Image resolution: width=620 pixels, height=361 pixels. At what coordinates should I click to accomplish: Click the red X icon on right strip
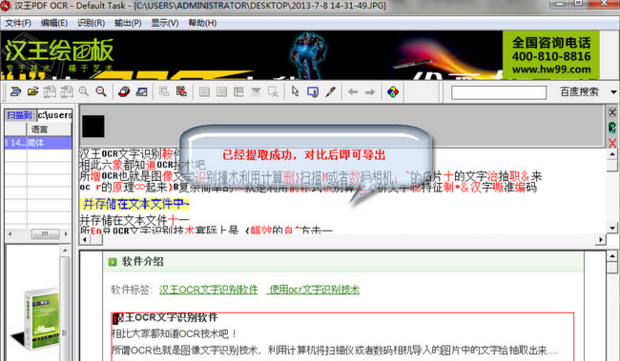[612, 143]
